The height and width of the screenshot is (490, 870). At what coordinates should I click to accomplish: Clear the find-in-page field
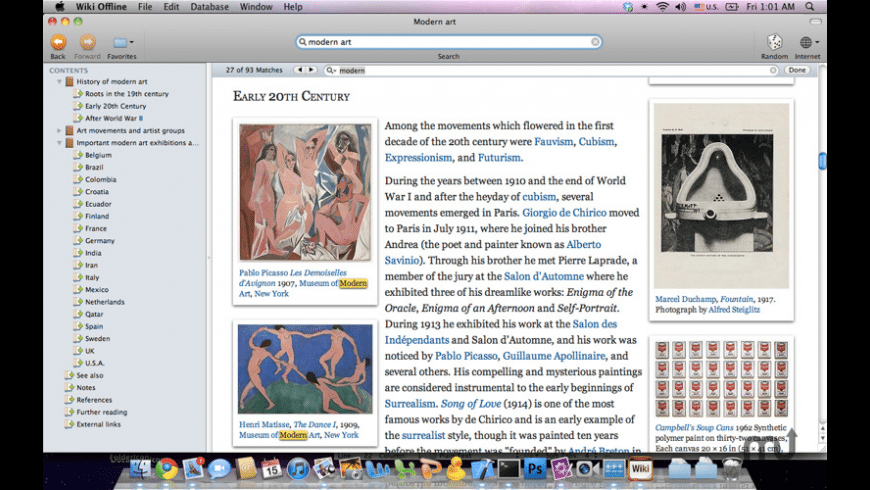(x=773, y=70)
